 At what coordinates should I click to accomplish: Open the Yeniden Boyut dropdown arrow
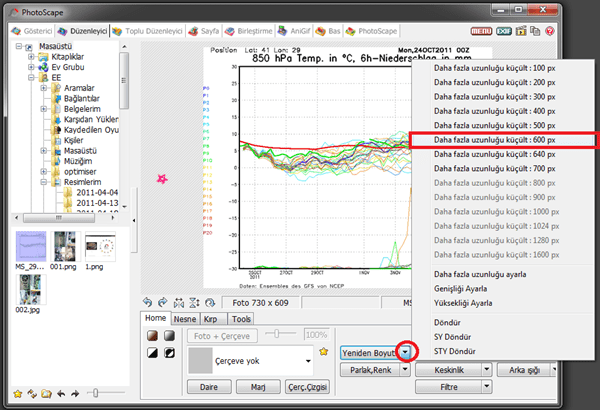[405, 352]
